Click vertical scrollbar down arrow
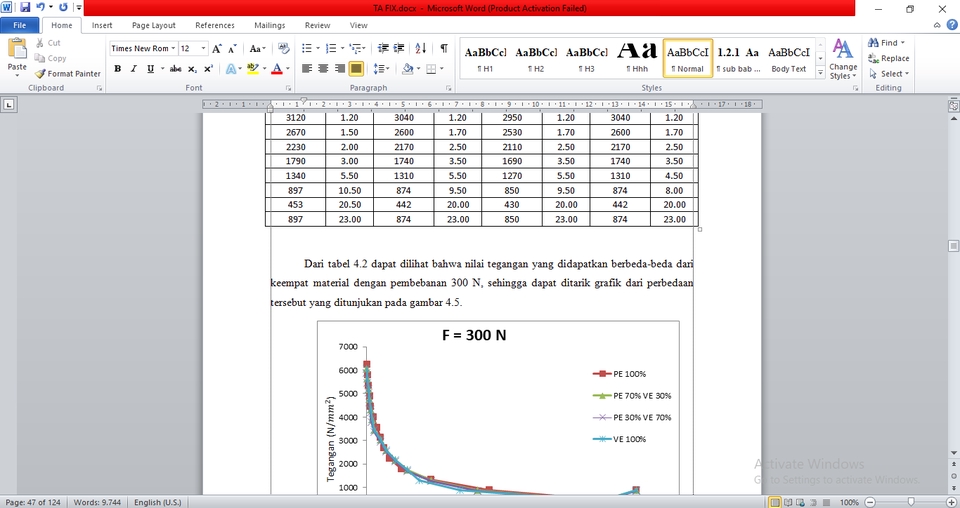This screenshot has height=508, width=960. click(x=953, y=453)
